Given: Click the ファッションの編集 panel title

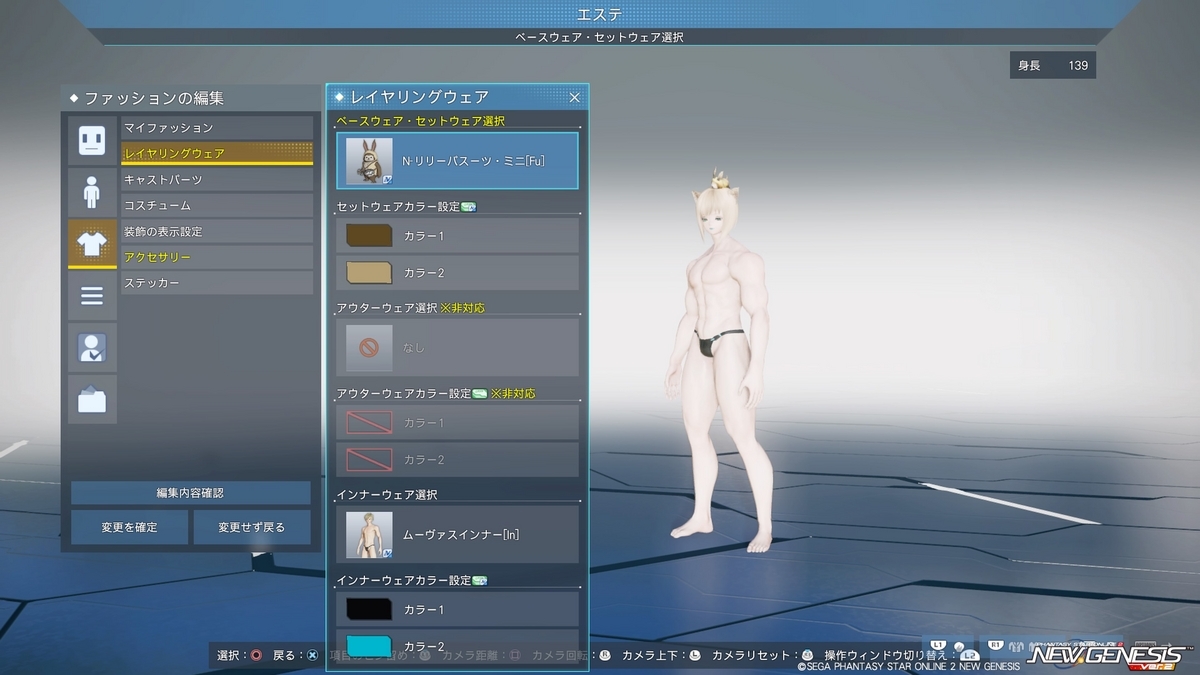Looking at the screenshot, I should [153, 98].
